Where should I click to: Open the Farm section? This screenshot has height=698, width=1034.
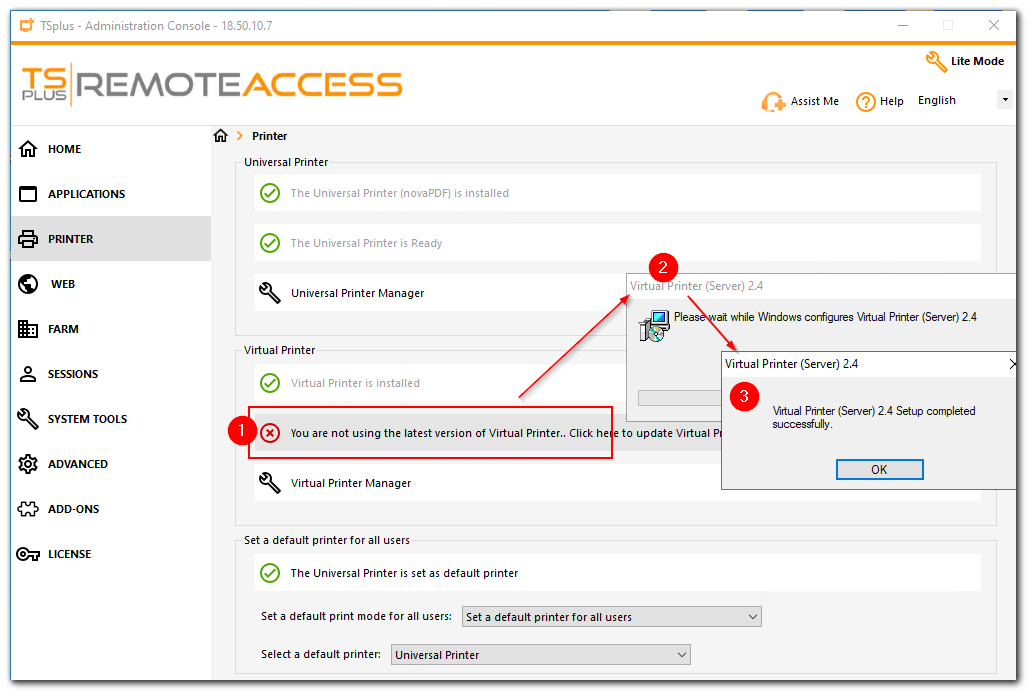point(62,329)
